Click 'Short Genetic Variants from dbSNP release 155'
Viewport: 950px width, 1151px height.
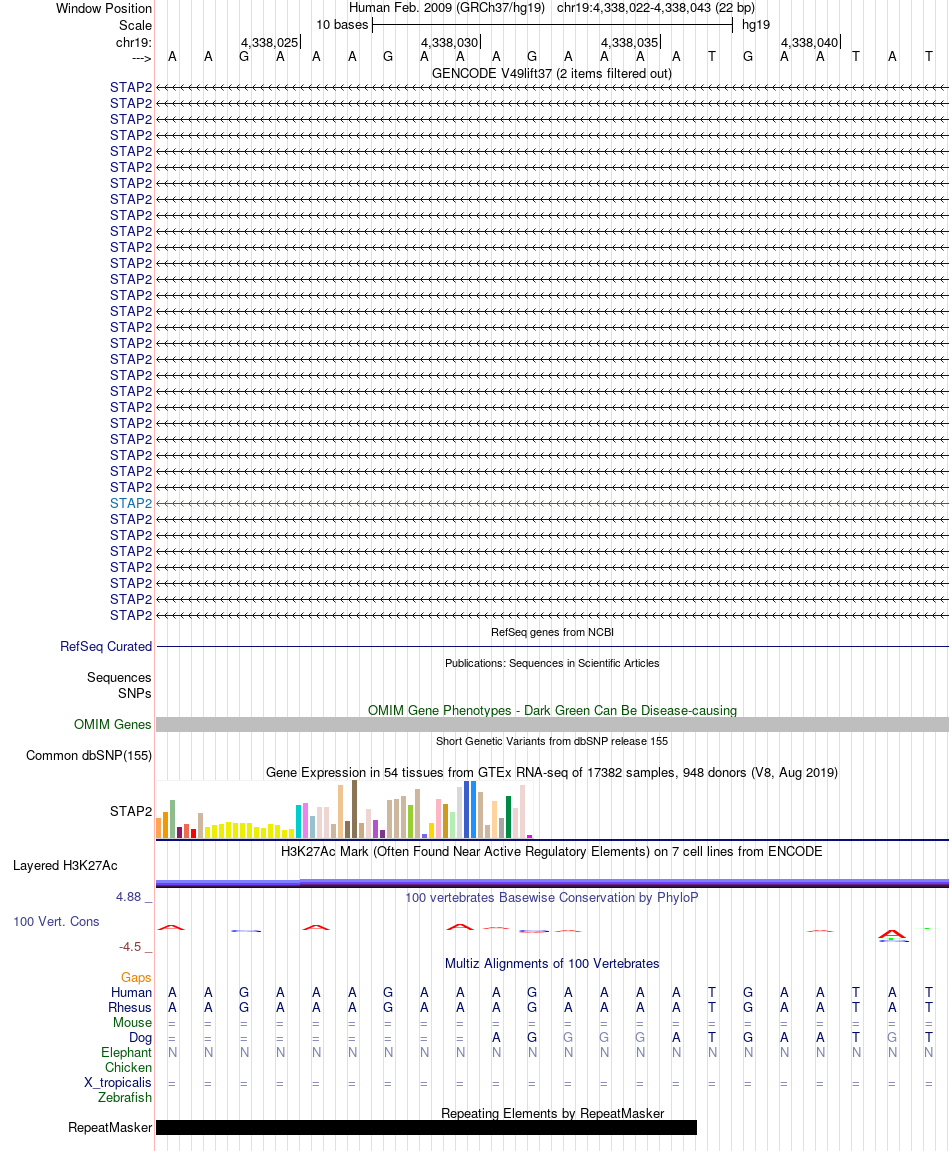(552, 741)
